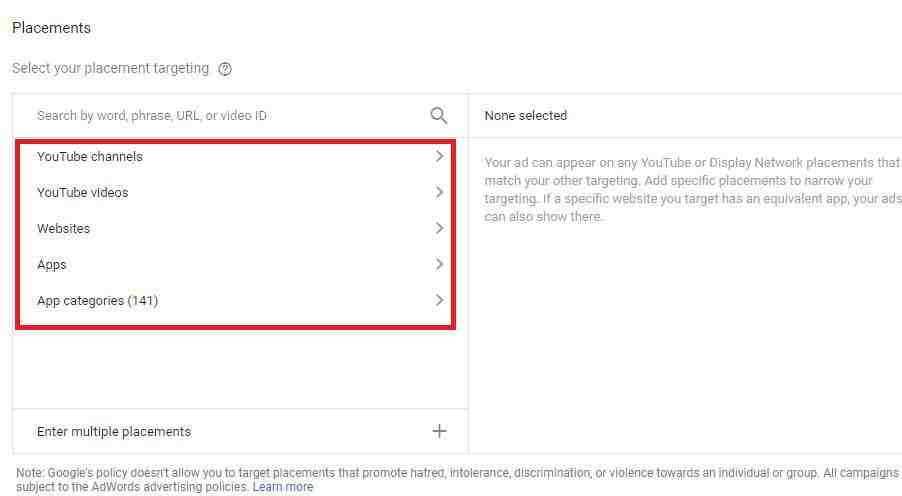The image size is (902, 496).
Task: Select the YouTube channels option label
Action: (x=90, y=156)
